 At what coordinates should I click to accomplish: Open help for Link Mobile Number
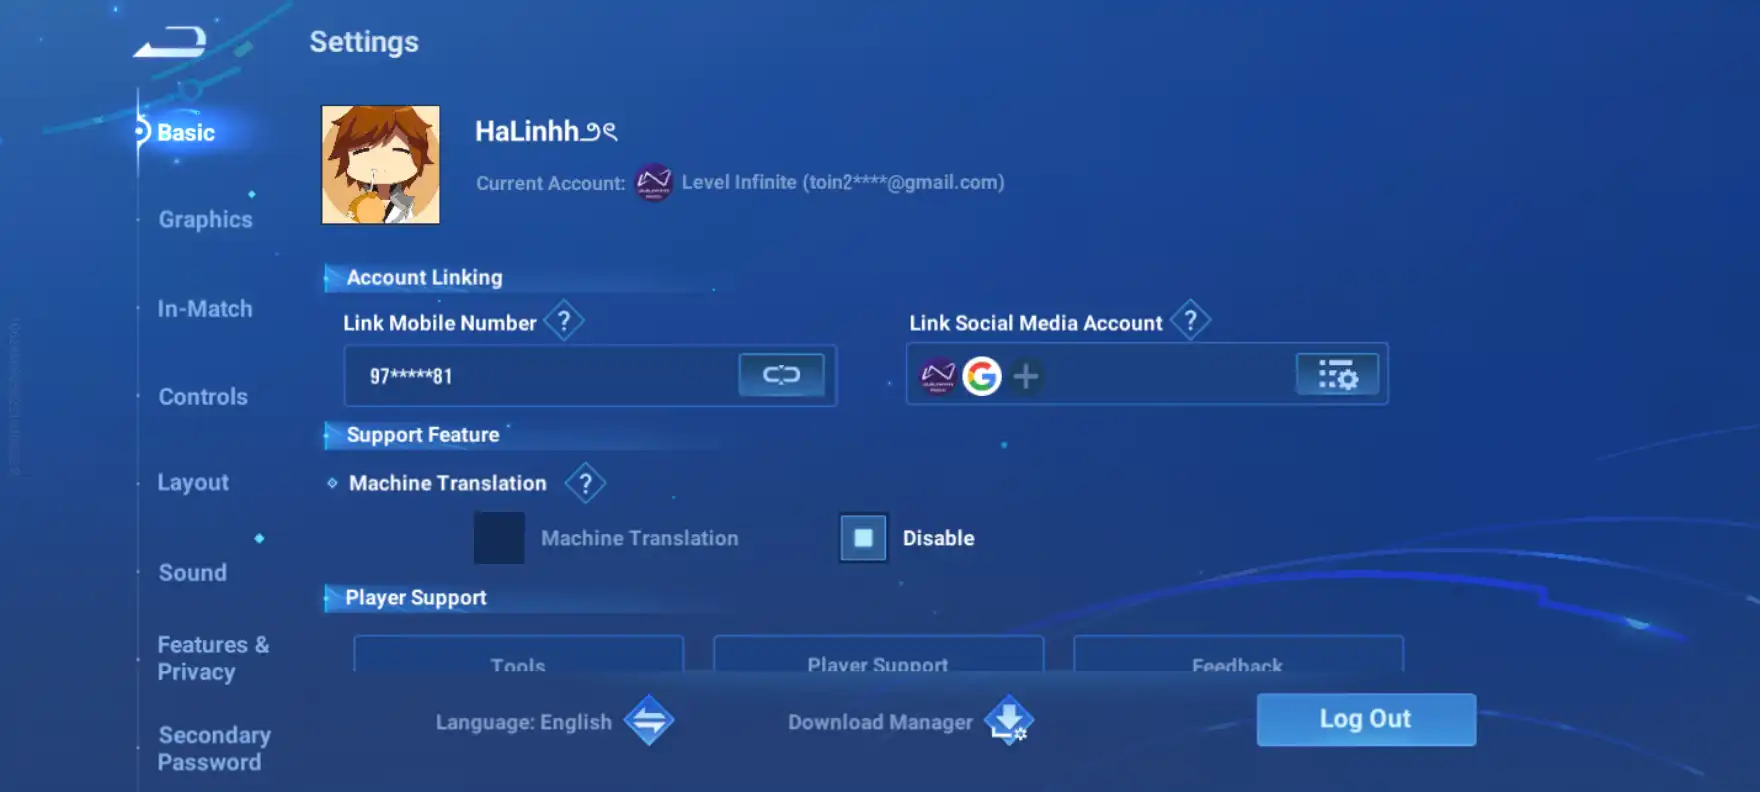click(564, 321)
